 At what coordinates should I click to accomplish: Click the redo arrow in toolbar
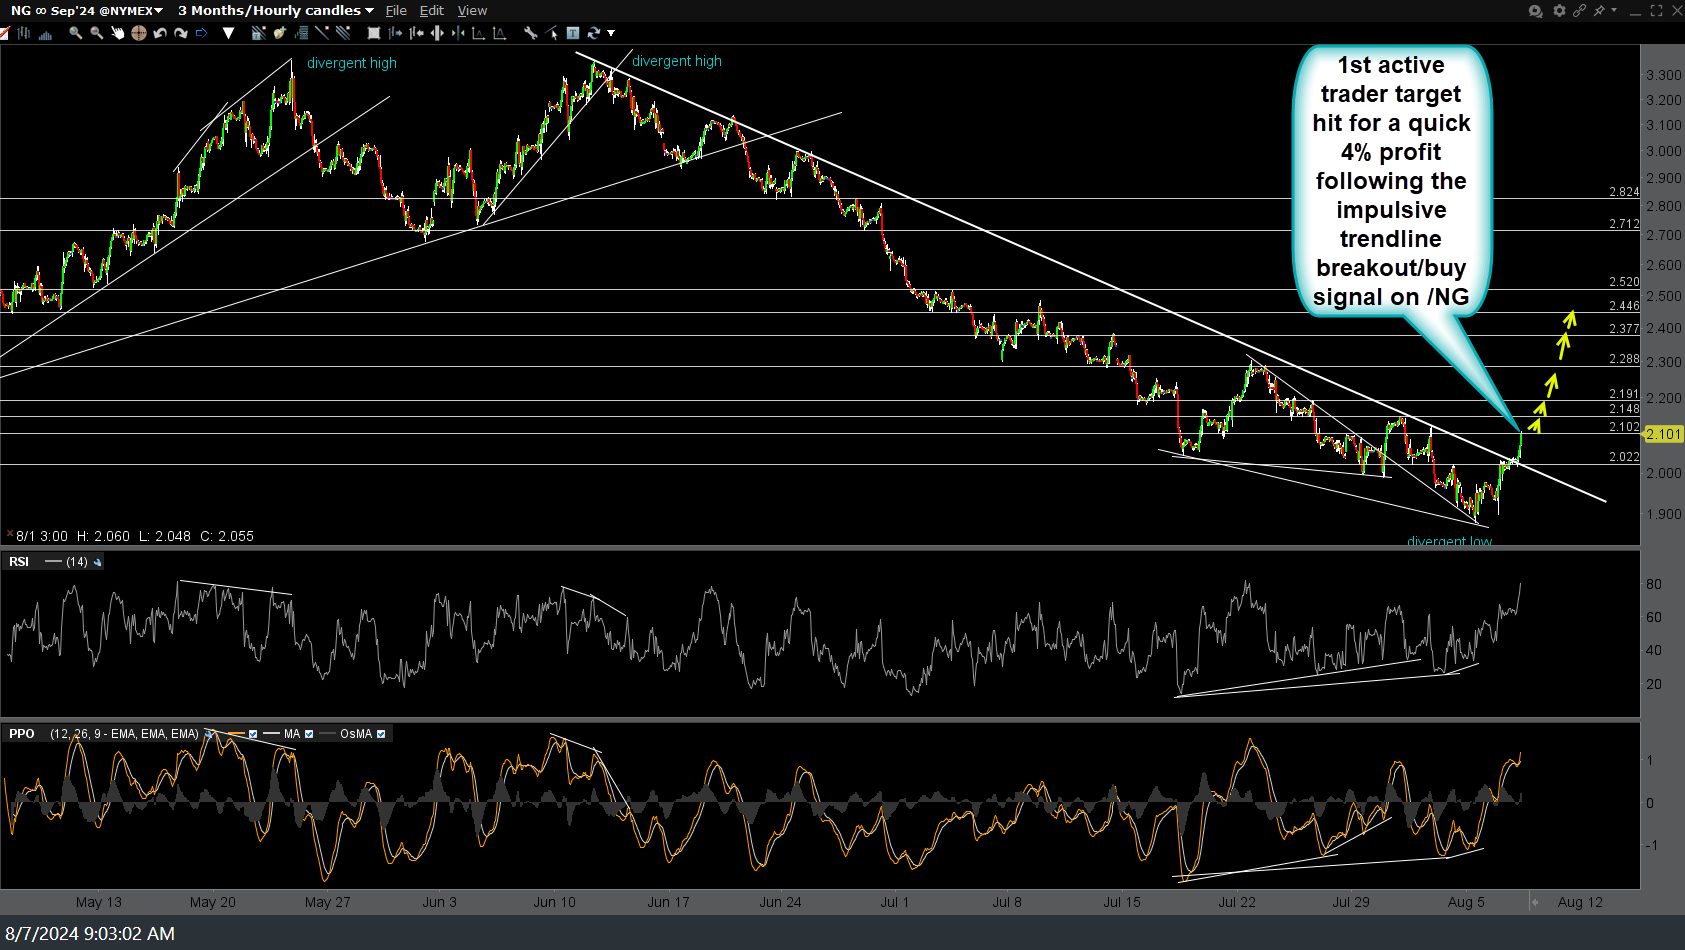point(180,33)
